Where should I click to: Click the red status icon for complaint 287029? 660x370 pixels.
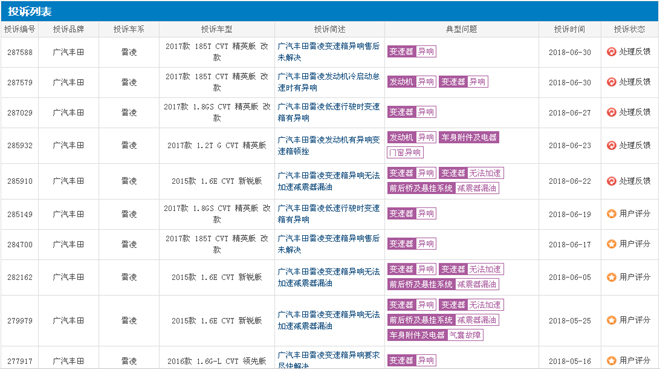[611, 112]
